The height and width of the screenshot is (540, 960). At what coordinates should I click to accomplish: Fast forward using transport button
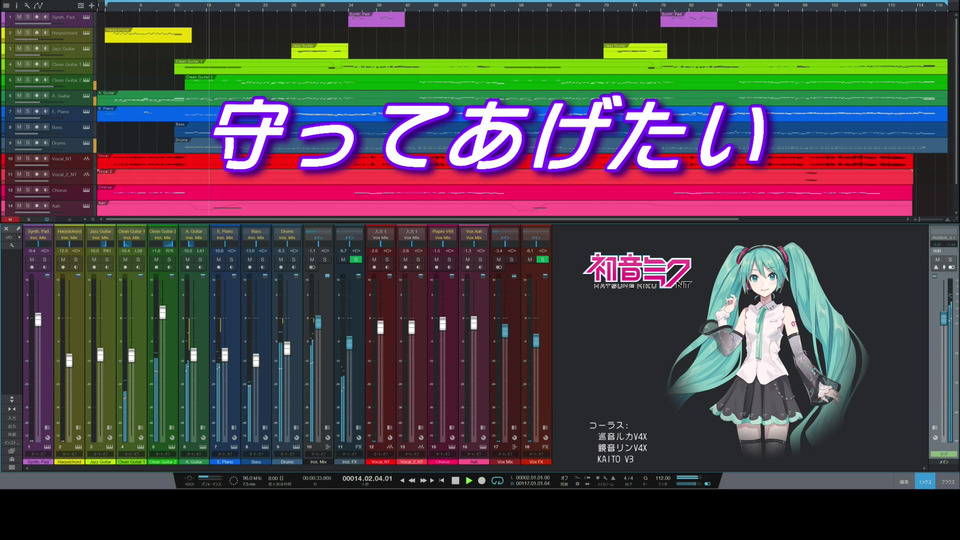[x=423, y=481]
